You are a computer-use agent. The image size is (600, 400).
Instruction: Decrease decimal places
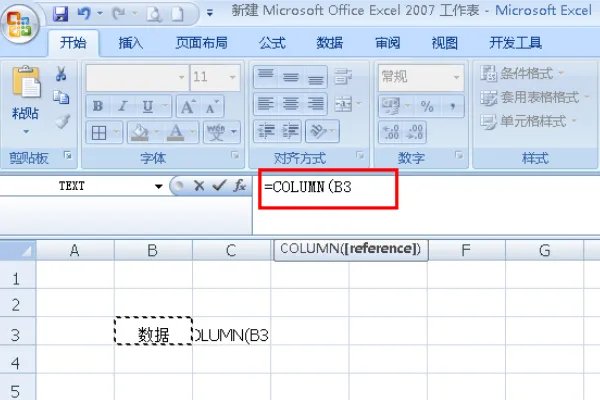pyautogui.click(x=415, y=132)
